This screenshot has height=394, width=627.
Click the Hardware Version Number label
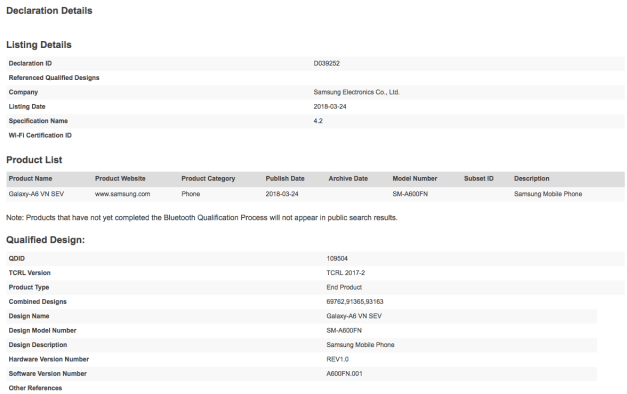pos(48,360)
